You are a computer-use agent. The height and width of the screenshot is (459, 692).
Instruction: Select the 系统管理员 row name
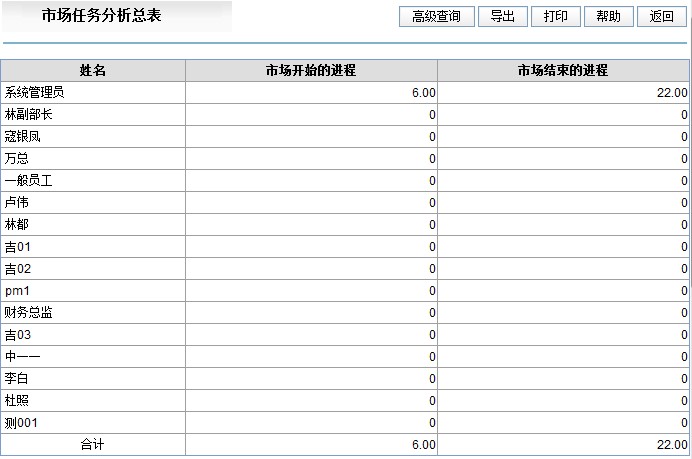[34, 93]
